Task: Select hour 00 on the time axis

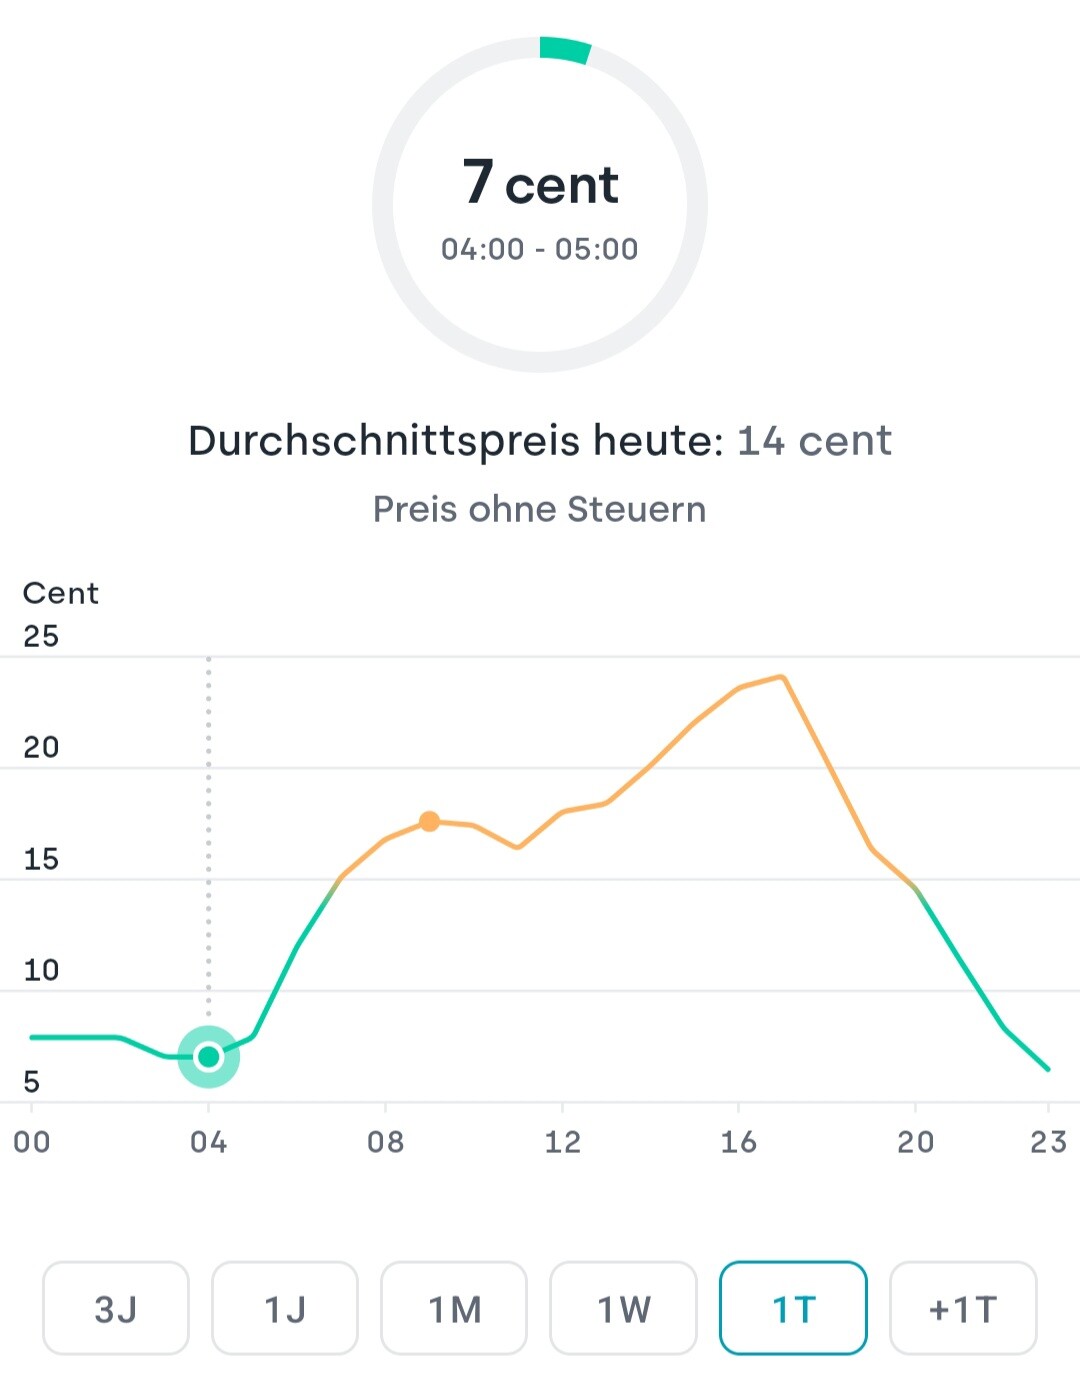Action: click(31, 1142)
